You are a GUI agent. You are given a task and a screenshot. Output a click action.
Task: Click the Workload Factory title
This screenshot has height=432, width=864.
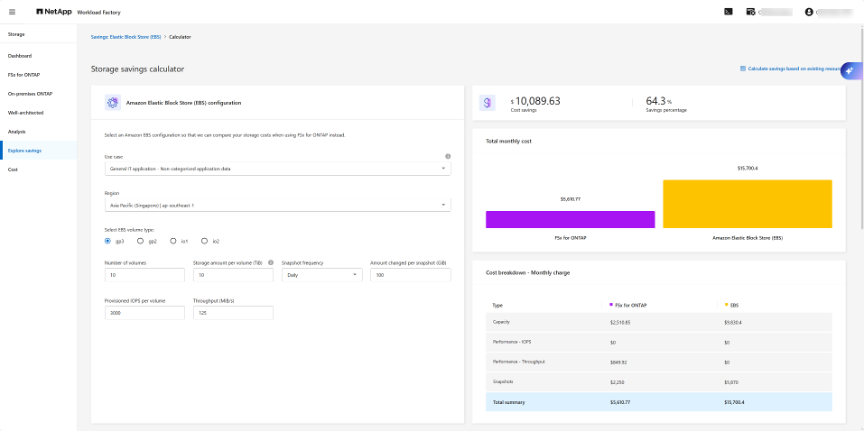click(x=99, y=12)
